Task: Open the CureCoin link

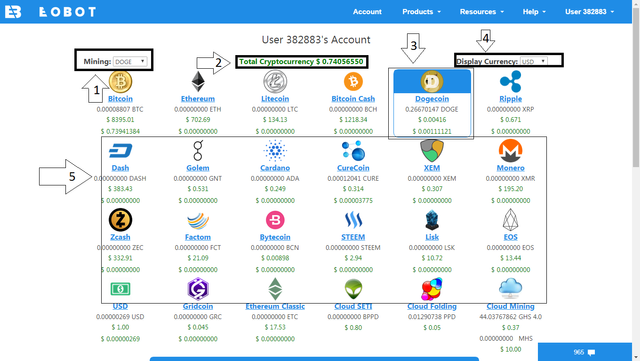Action: click(353, 168)
